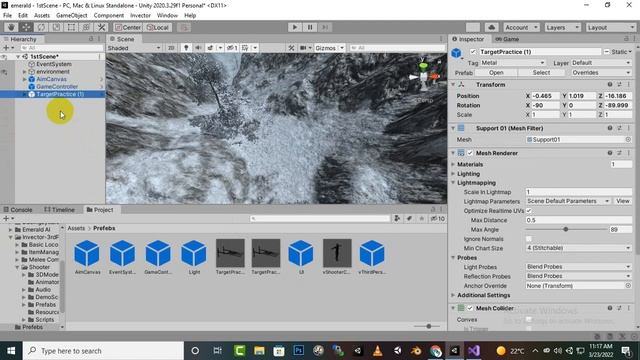Click the lightmap parameters View button
Screen dimensions: 640x360
click(x=623, y=201)
